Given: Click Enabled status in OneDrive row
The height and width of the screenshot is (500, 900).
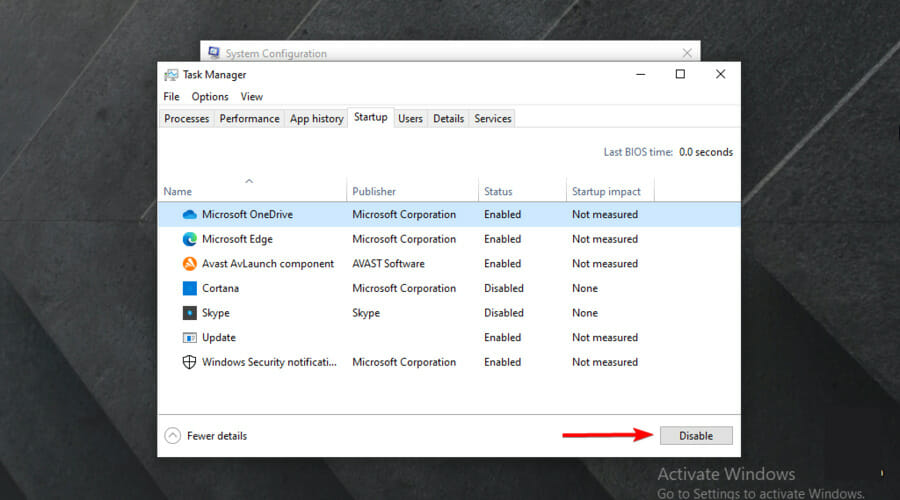Looking at the screenshot, I should point(502,215).
